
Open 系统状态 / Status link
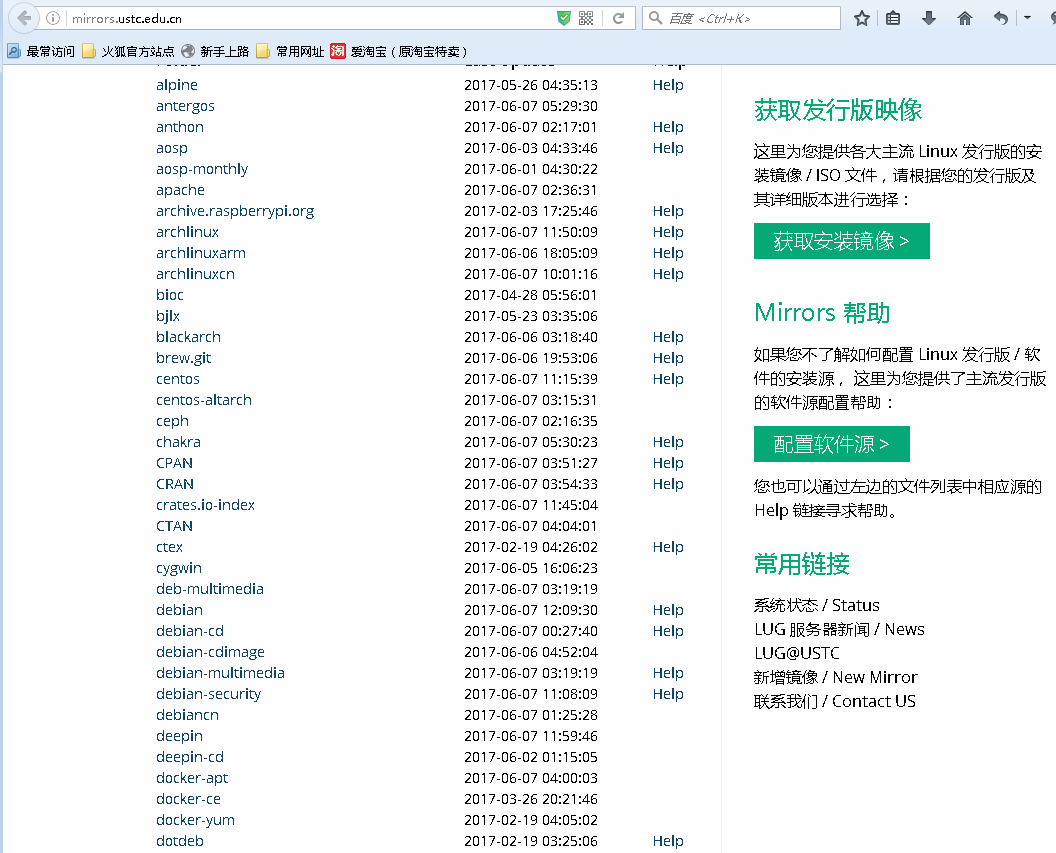816,605
